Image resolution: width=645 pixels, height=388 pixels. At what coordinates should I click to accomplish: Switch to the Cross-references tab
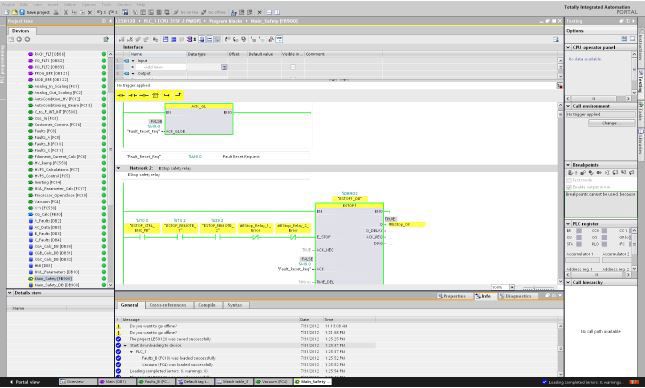(x=168, y=305)
